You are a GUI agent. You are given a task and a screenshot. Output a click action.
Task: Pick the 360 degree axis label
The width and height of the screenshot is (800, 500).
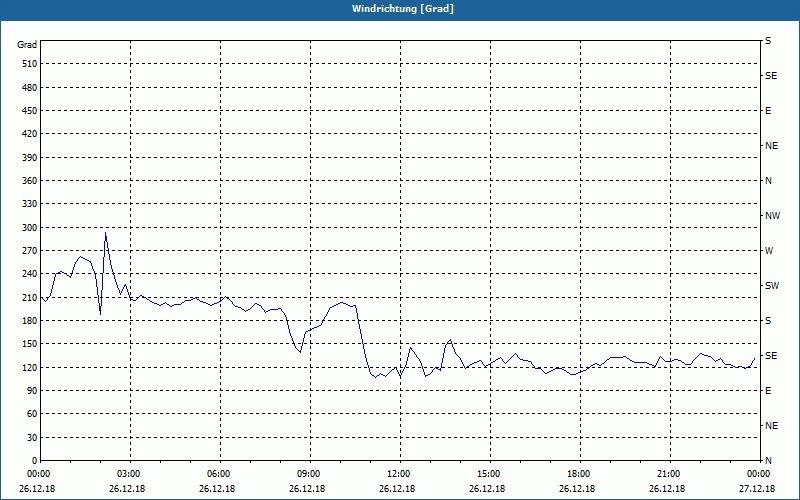point(30,181)
